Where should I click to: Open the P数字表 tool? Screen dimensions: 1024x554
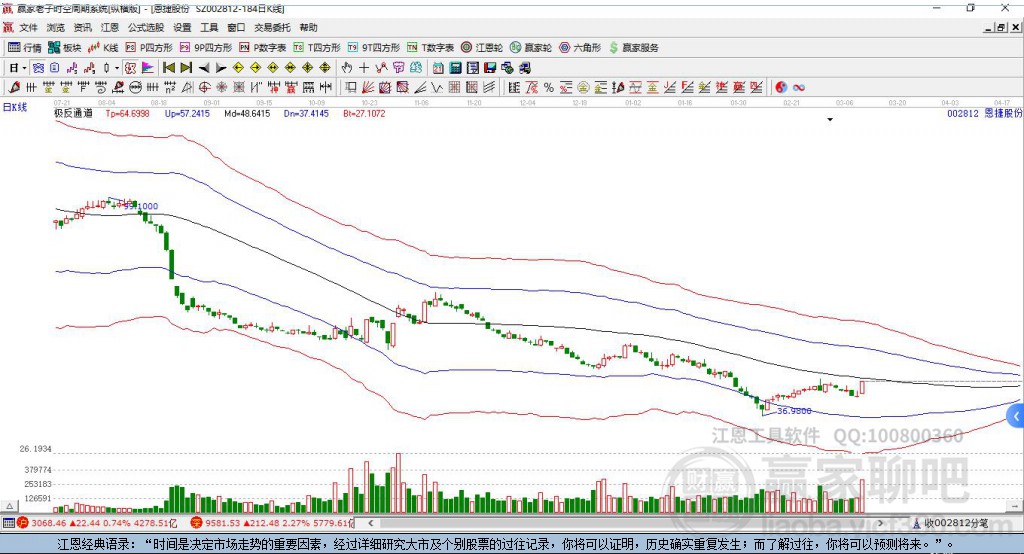click(263, 48)
